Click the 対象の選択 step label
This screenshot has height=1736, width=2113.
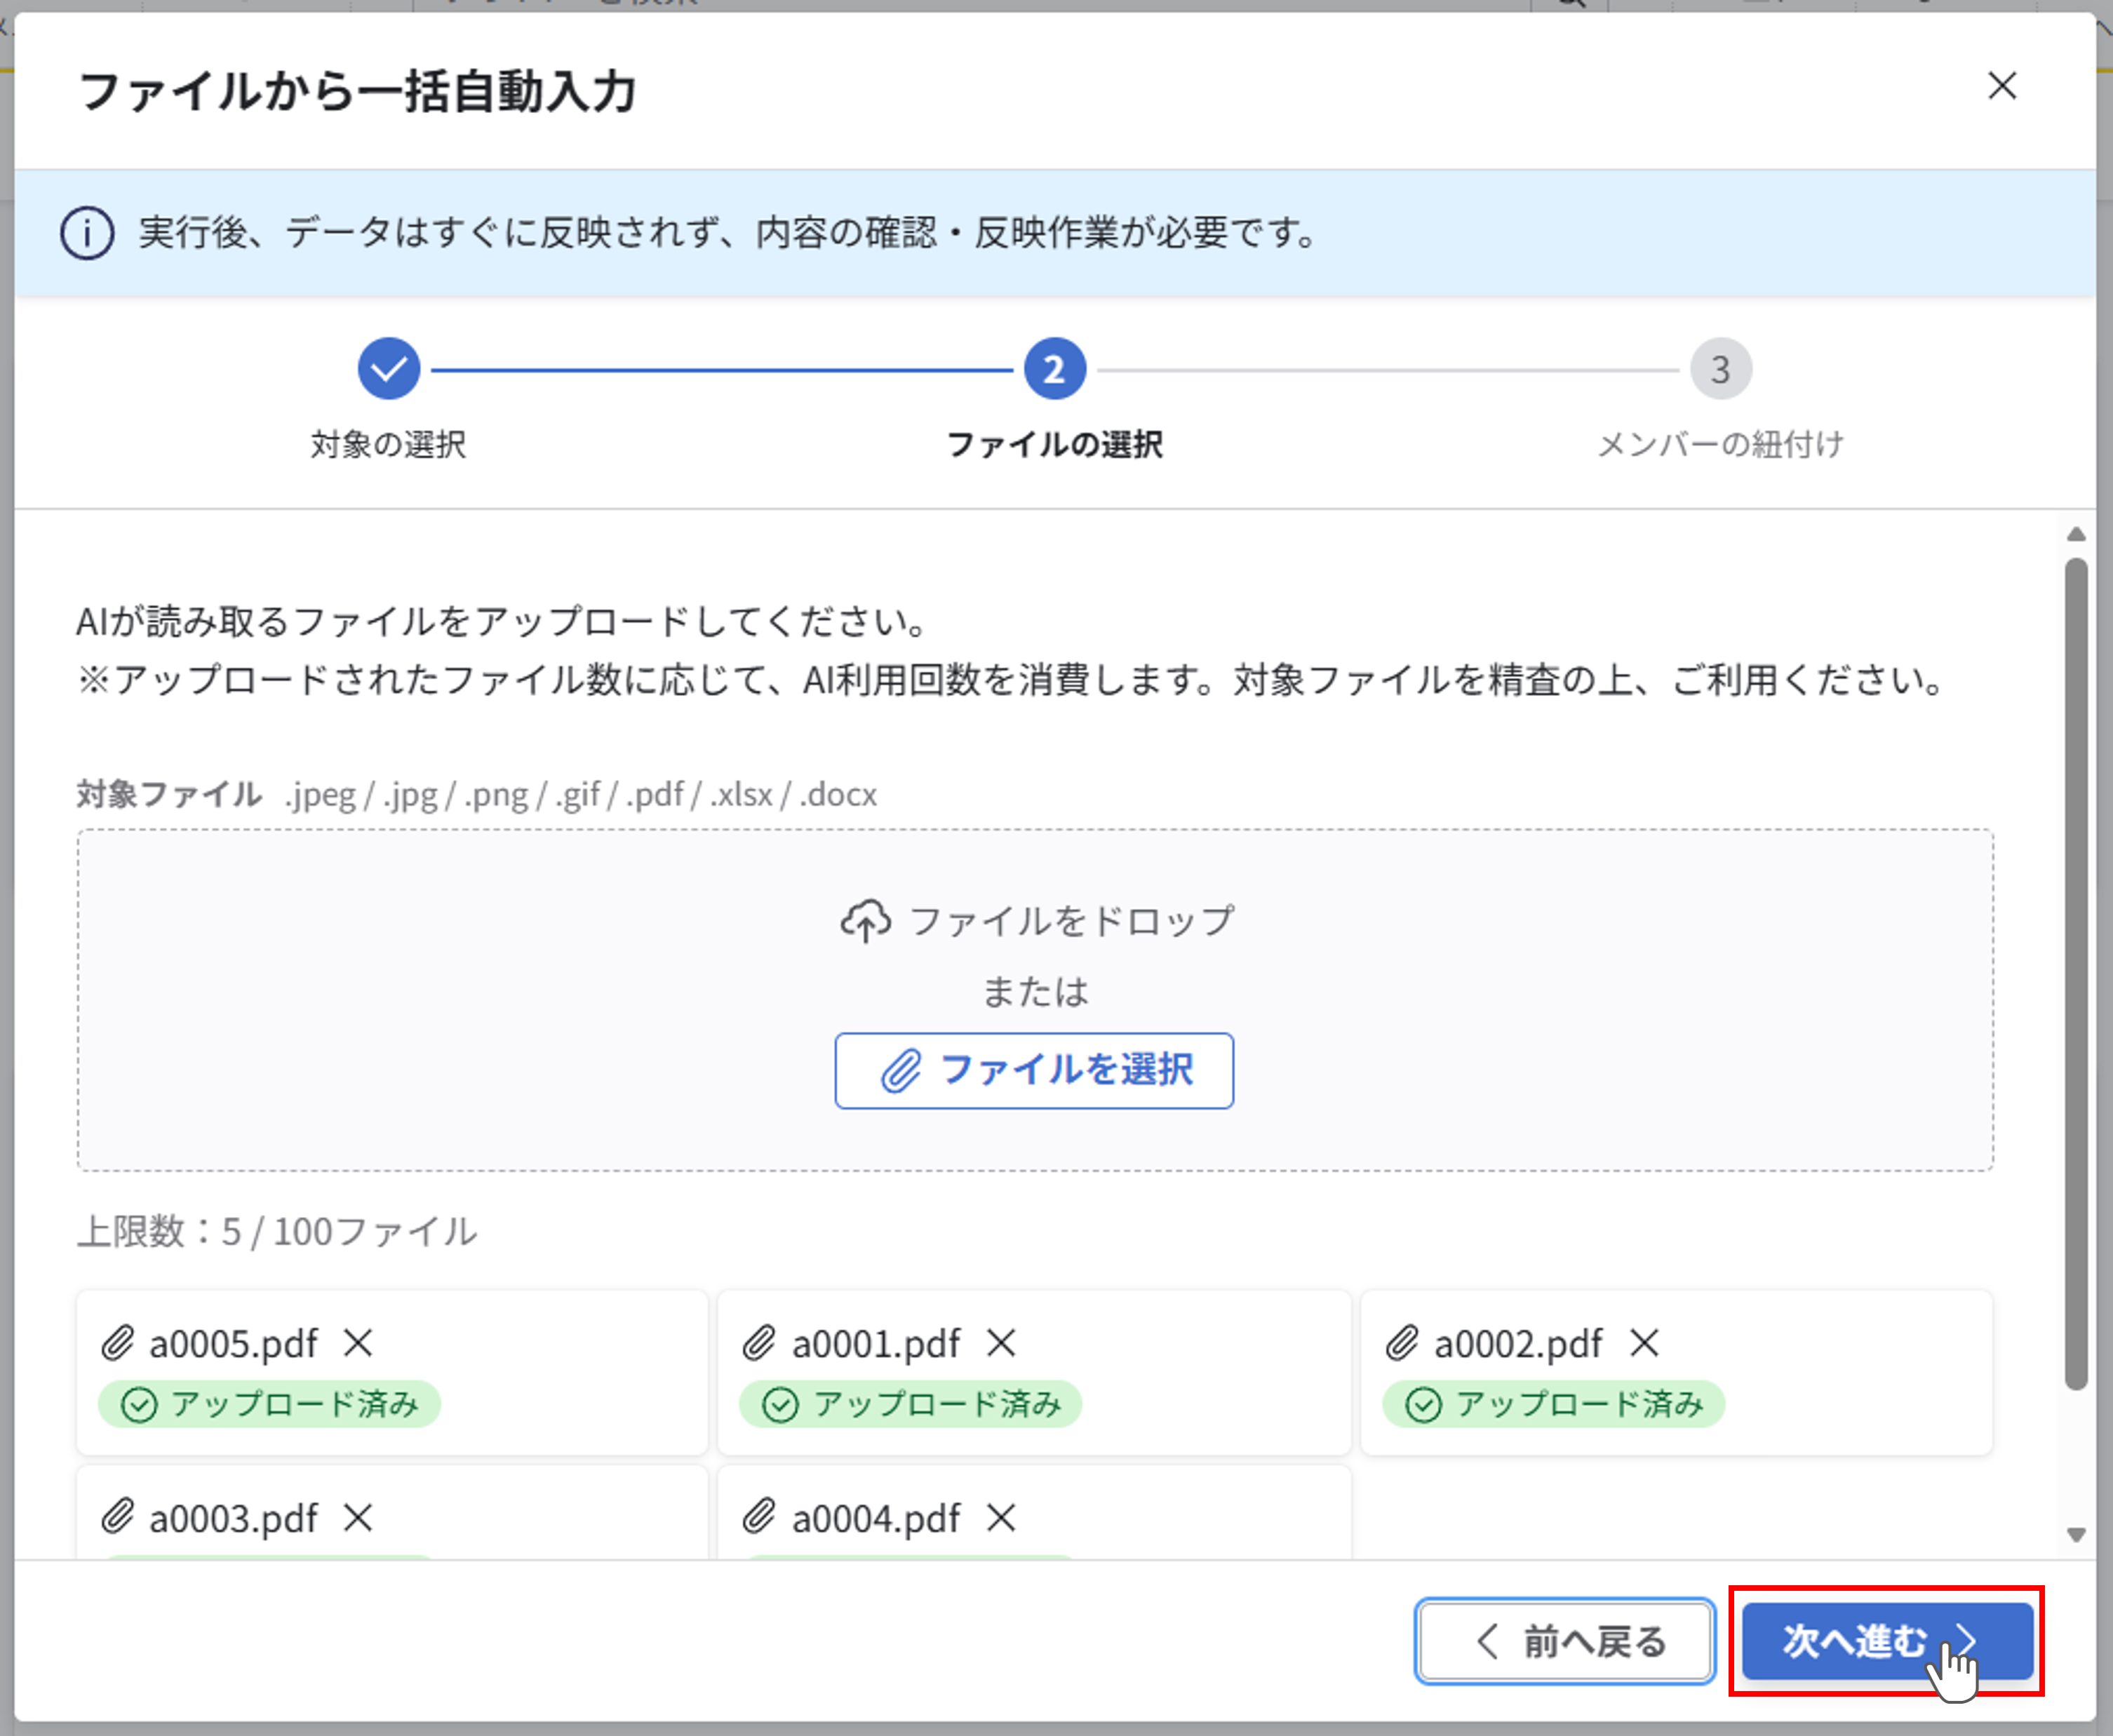pyautogui.click(x=388, y=444)
